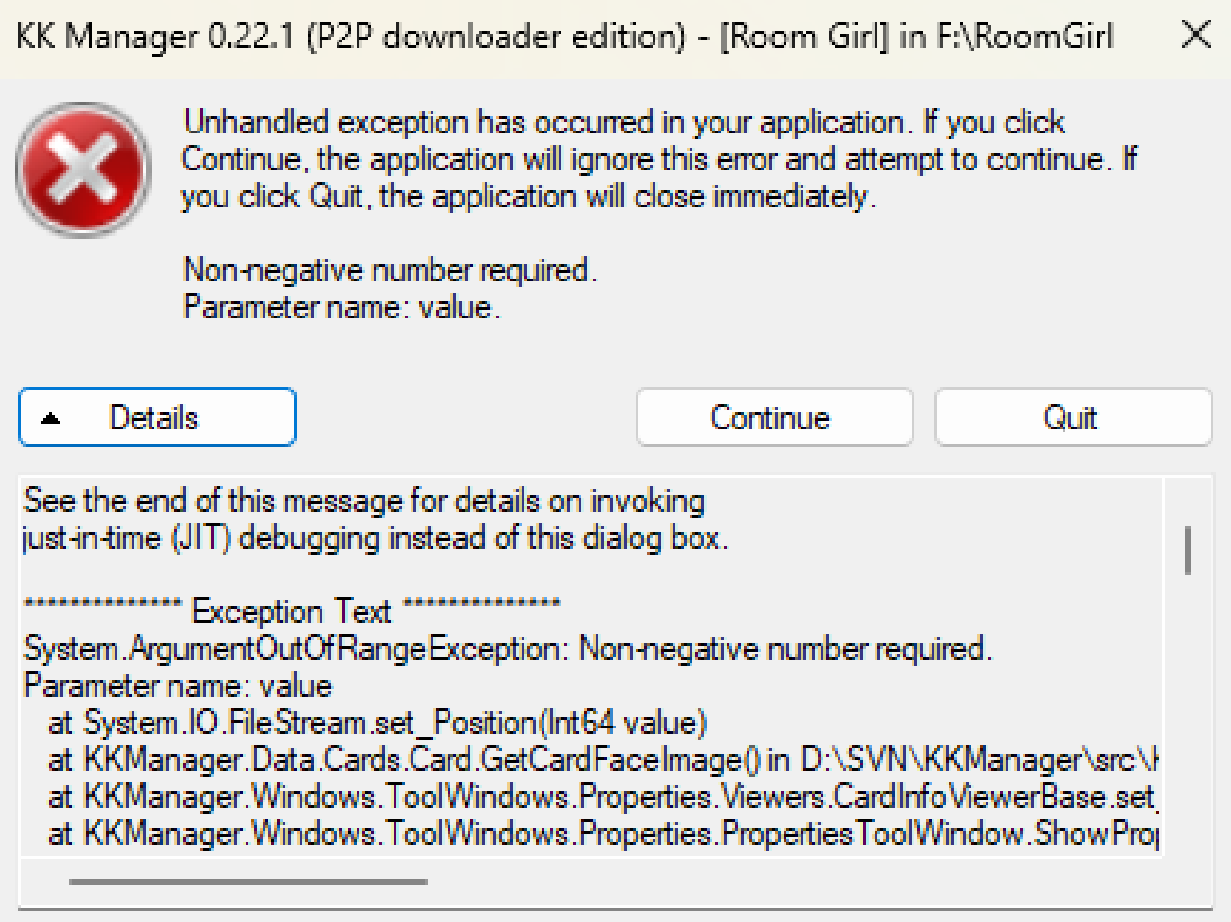The image size is (1231, 922).
Task: Close the KK Manager error dialog
Action: tap(1195, 35)
